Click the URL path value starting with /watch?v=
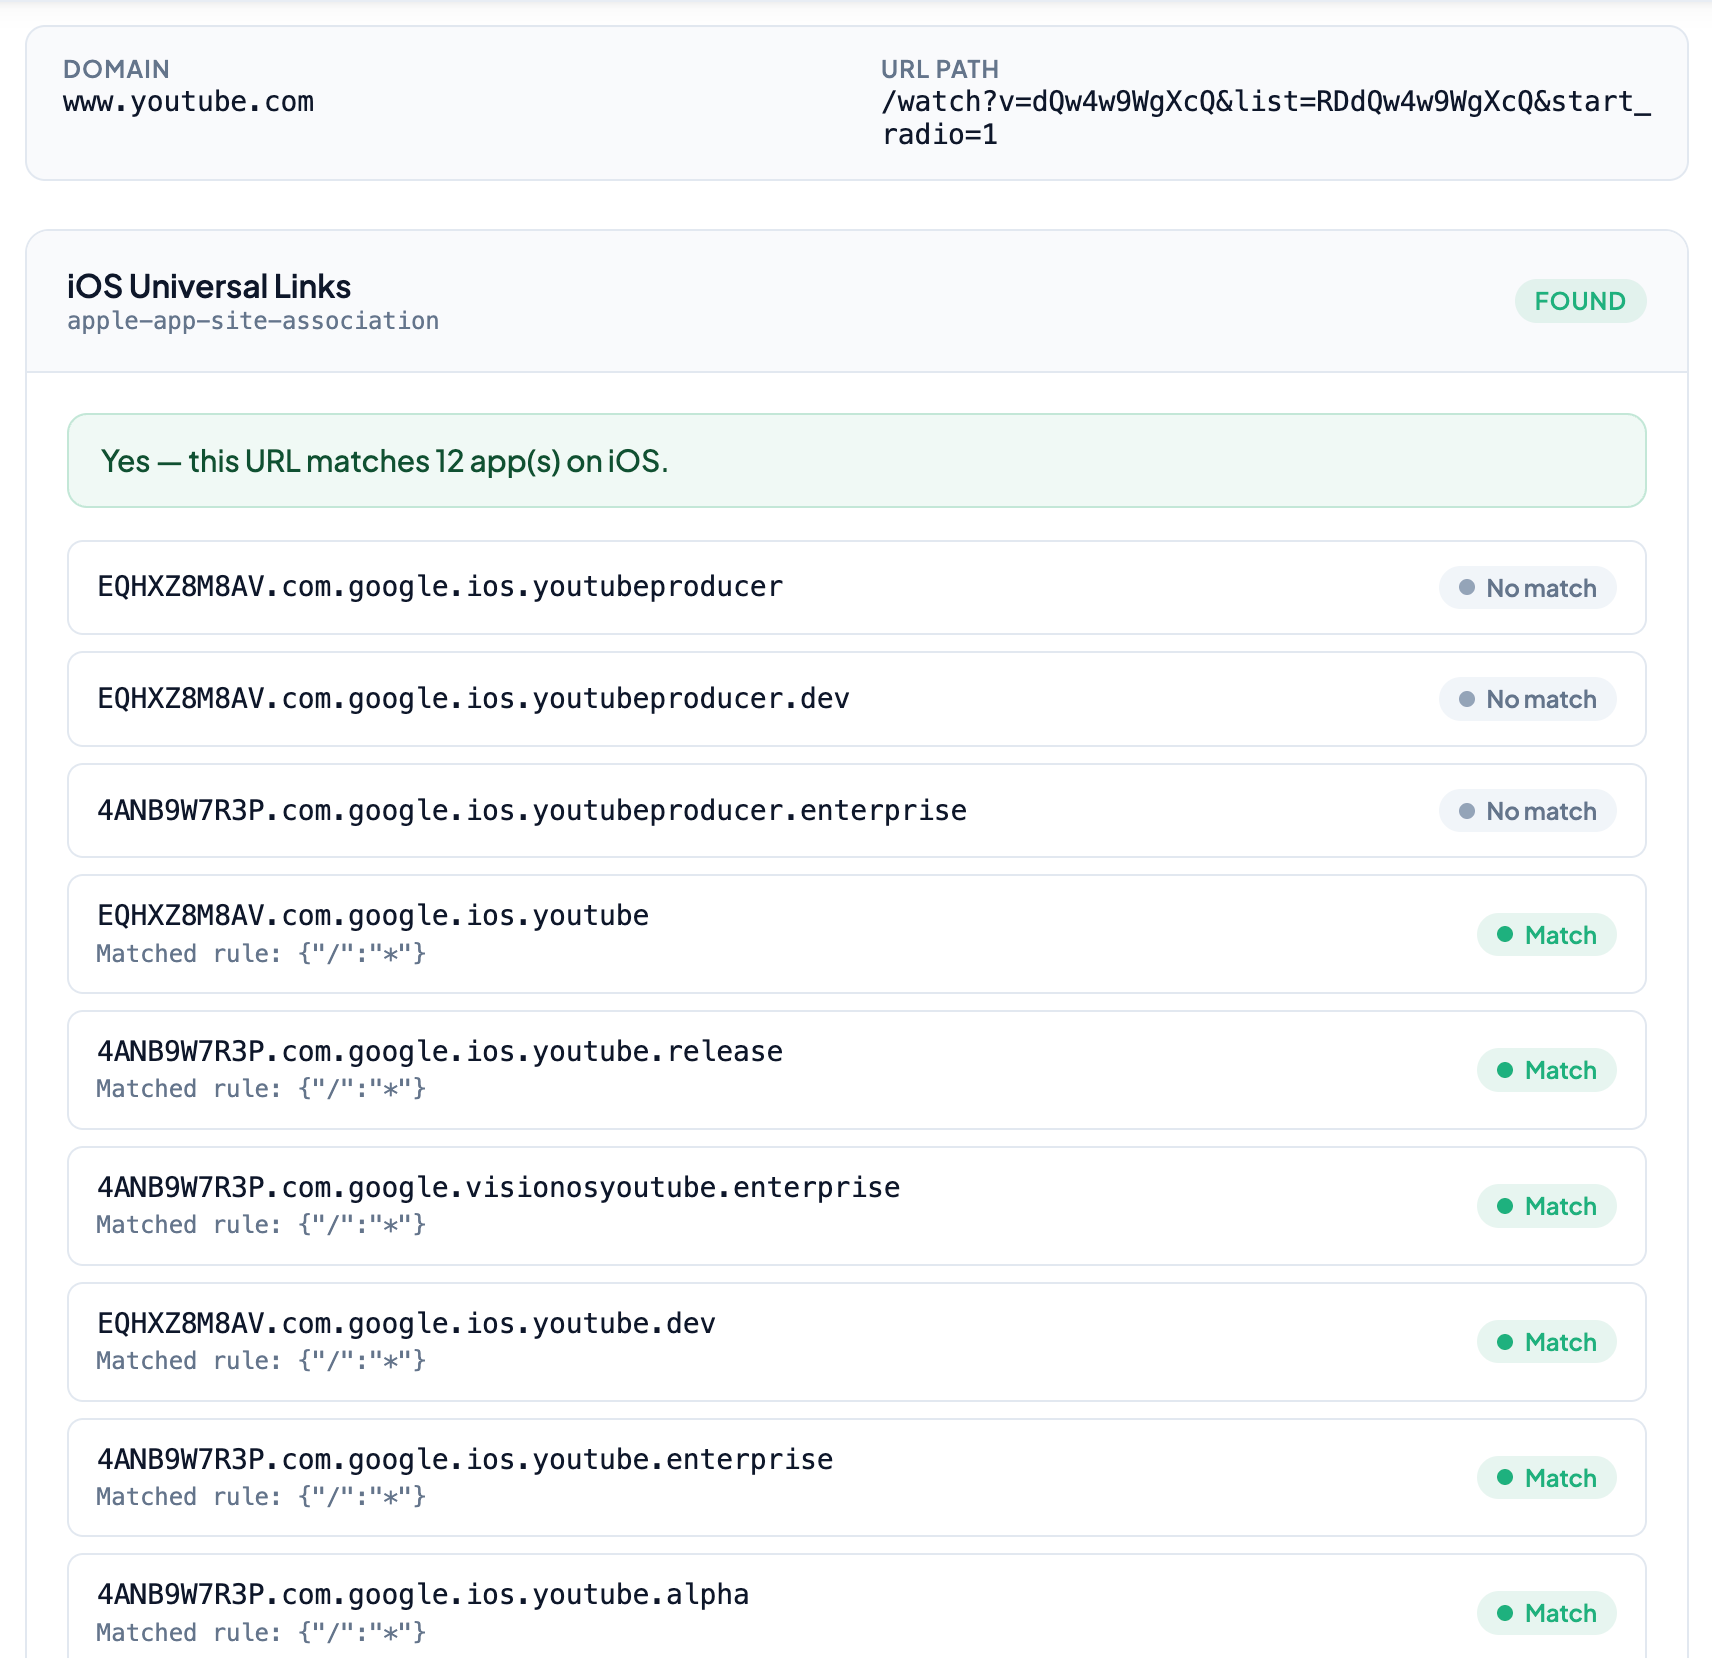 pos(1266,118)
